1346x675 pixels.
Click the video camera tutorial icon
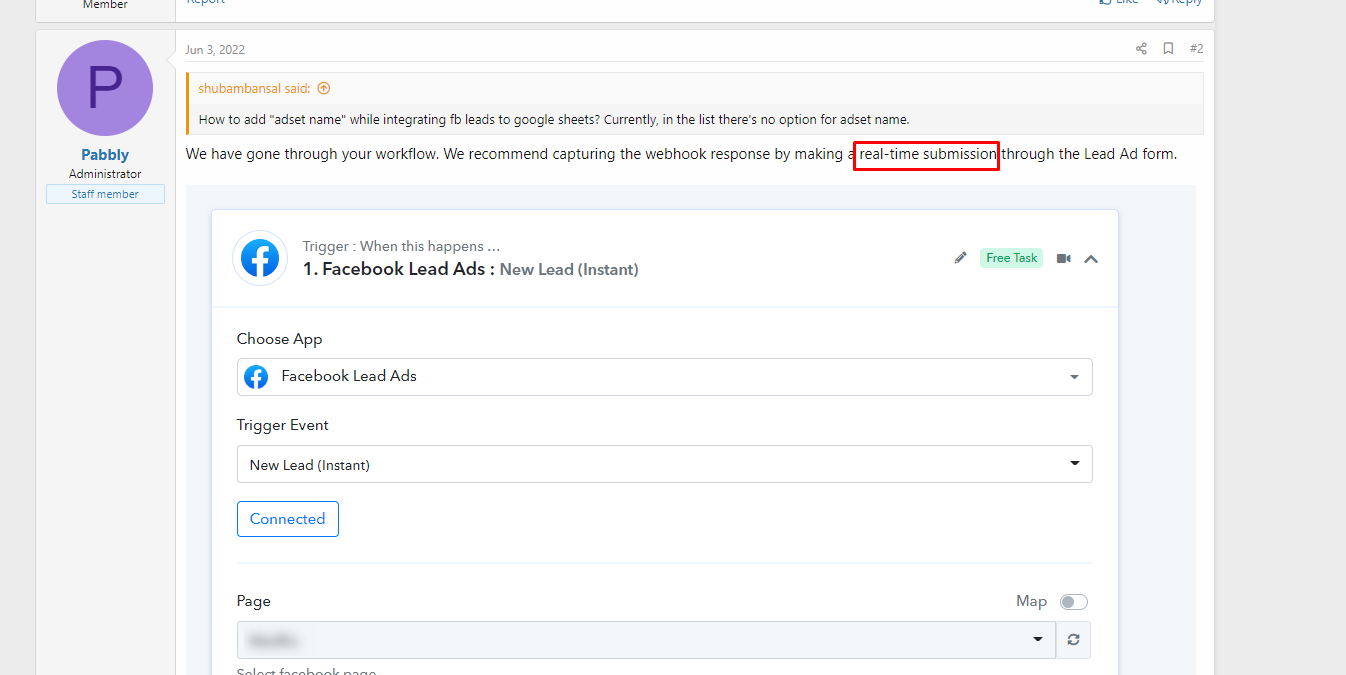coord(1063,258)
